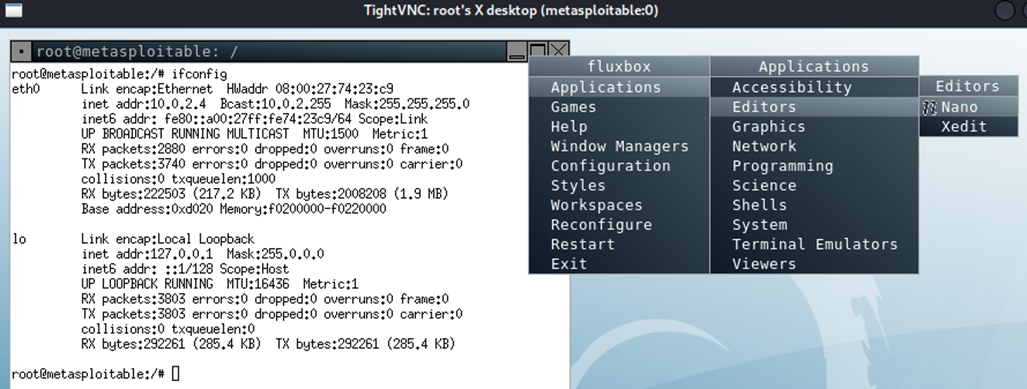Open Configuration submenu in fluxbox menu
The width and height of the screenshot is (1027, 389).
tap(619, 166)
